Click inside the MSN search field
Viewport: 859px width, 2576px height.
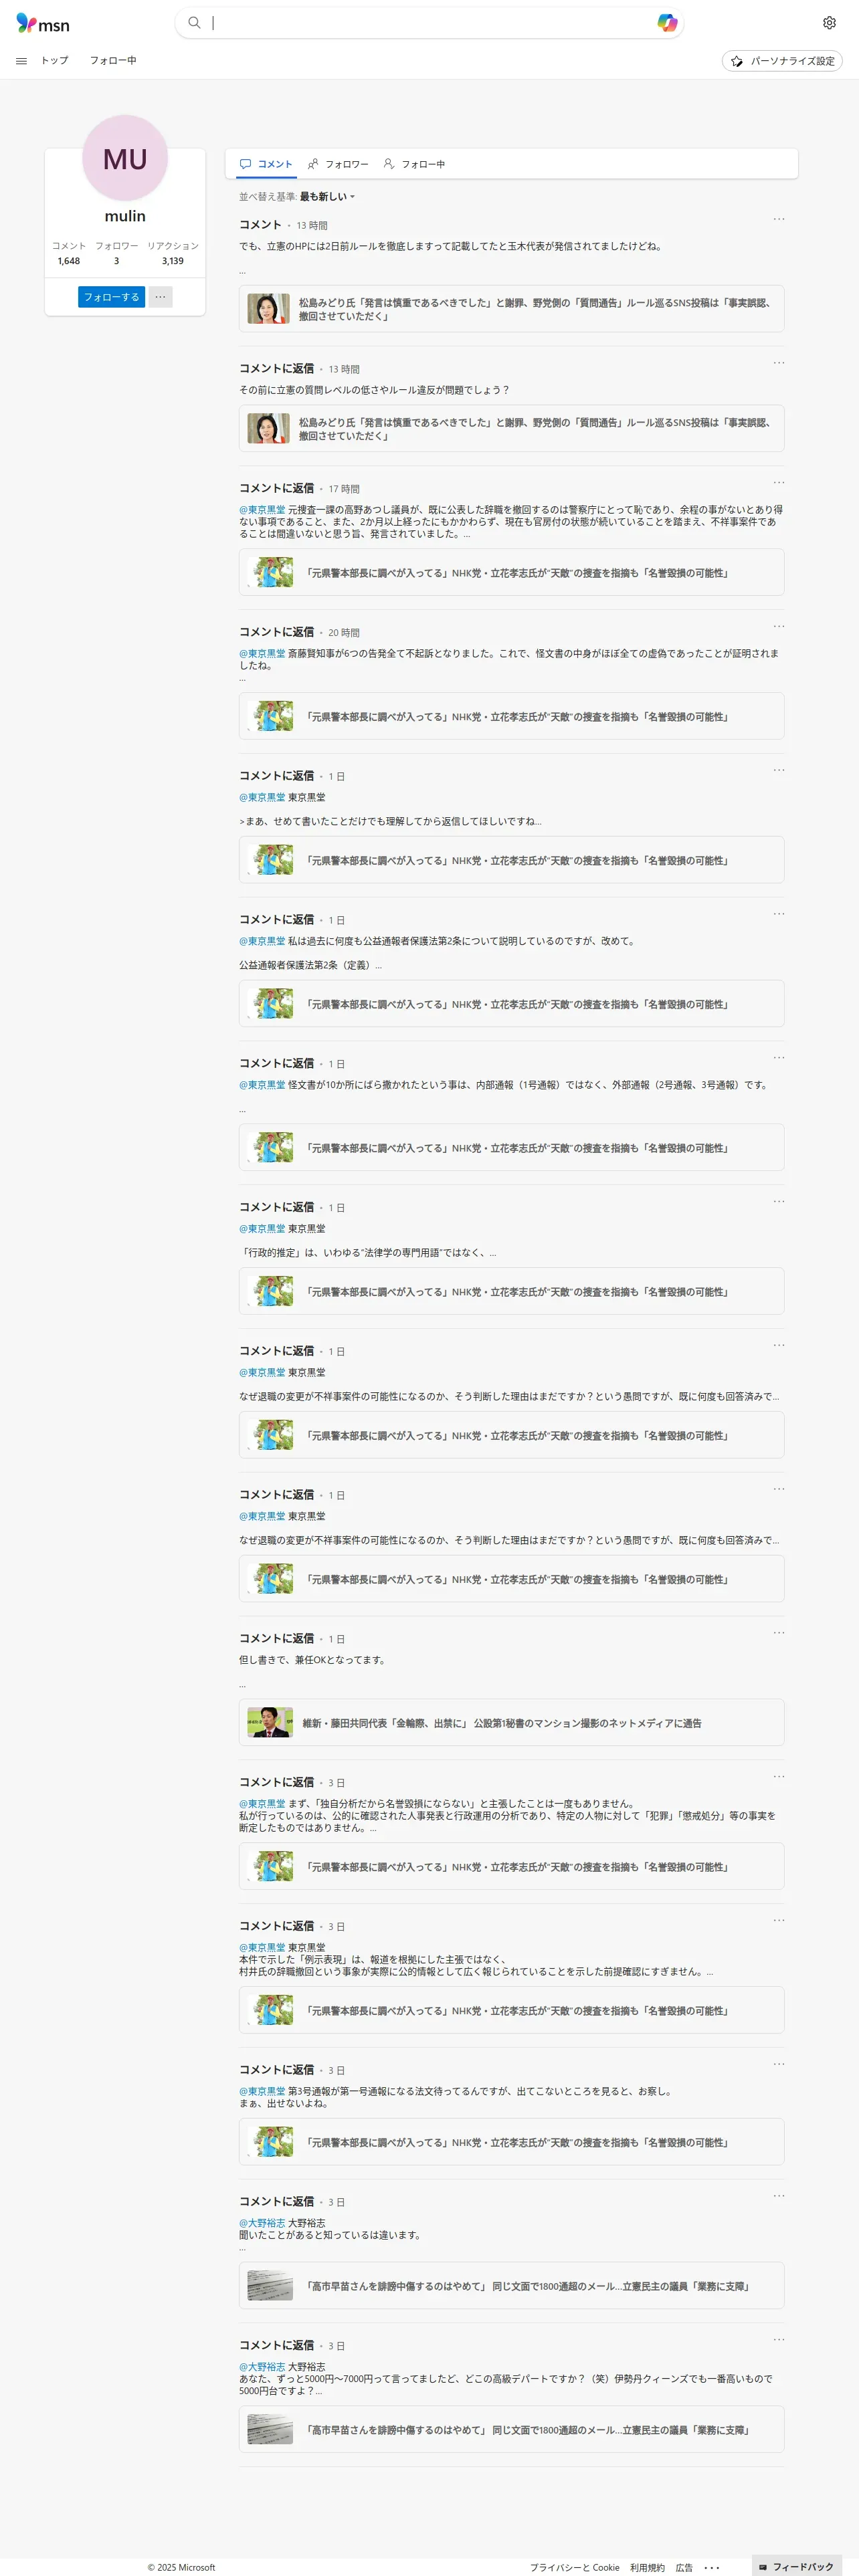click(430, 23)
